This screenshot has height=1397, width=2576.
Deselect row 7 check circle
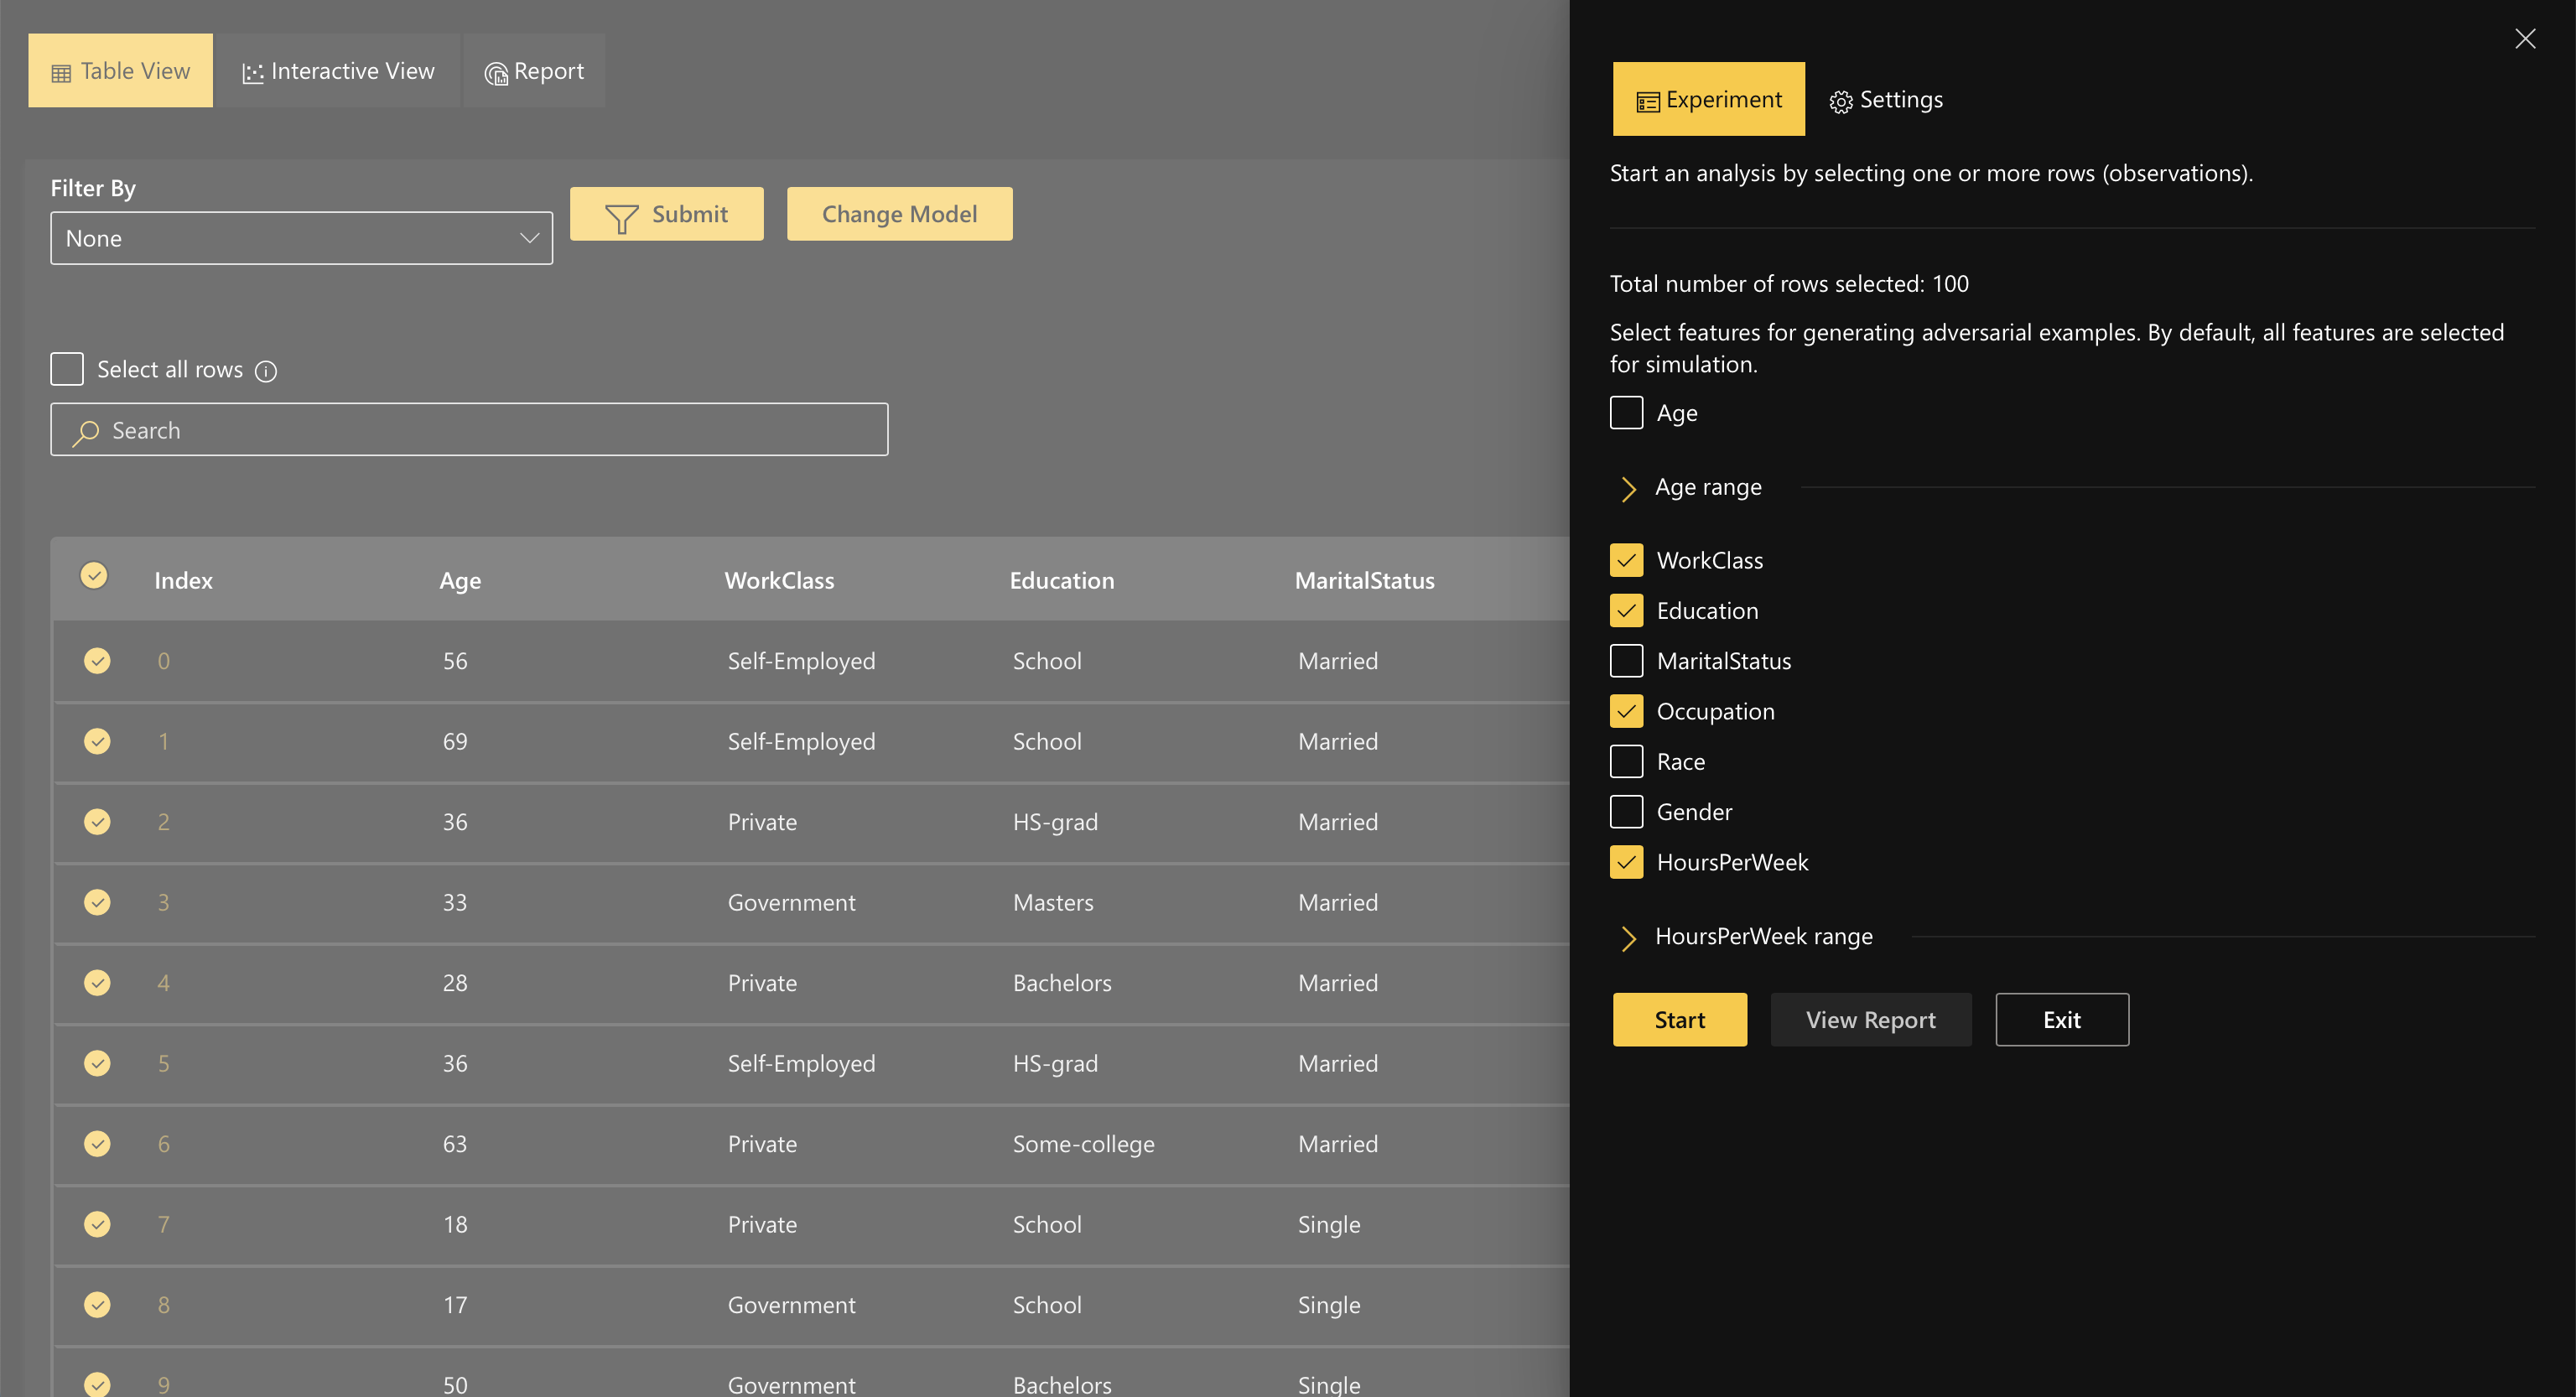point(97,1224)
